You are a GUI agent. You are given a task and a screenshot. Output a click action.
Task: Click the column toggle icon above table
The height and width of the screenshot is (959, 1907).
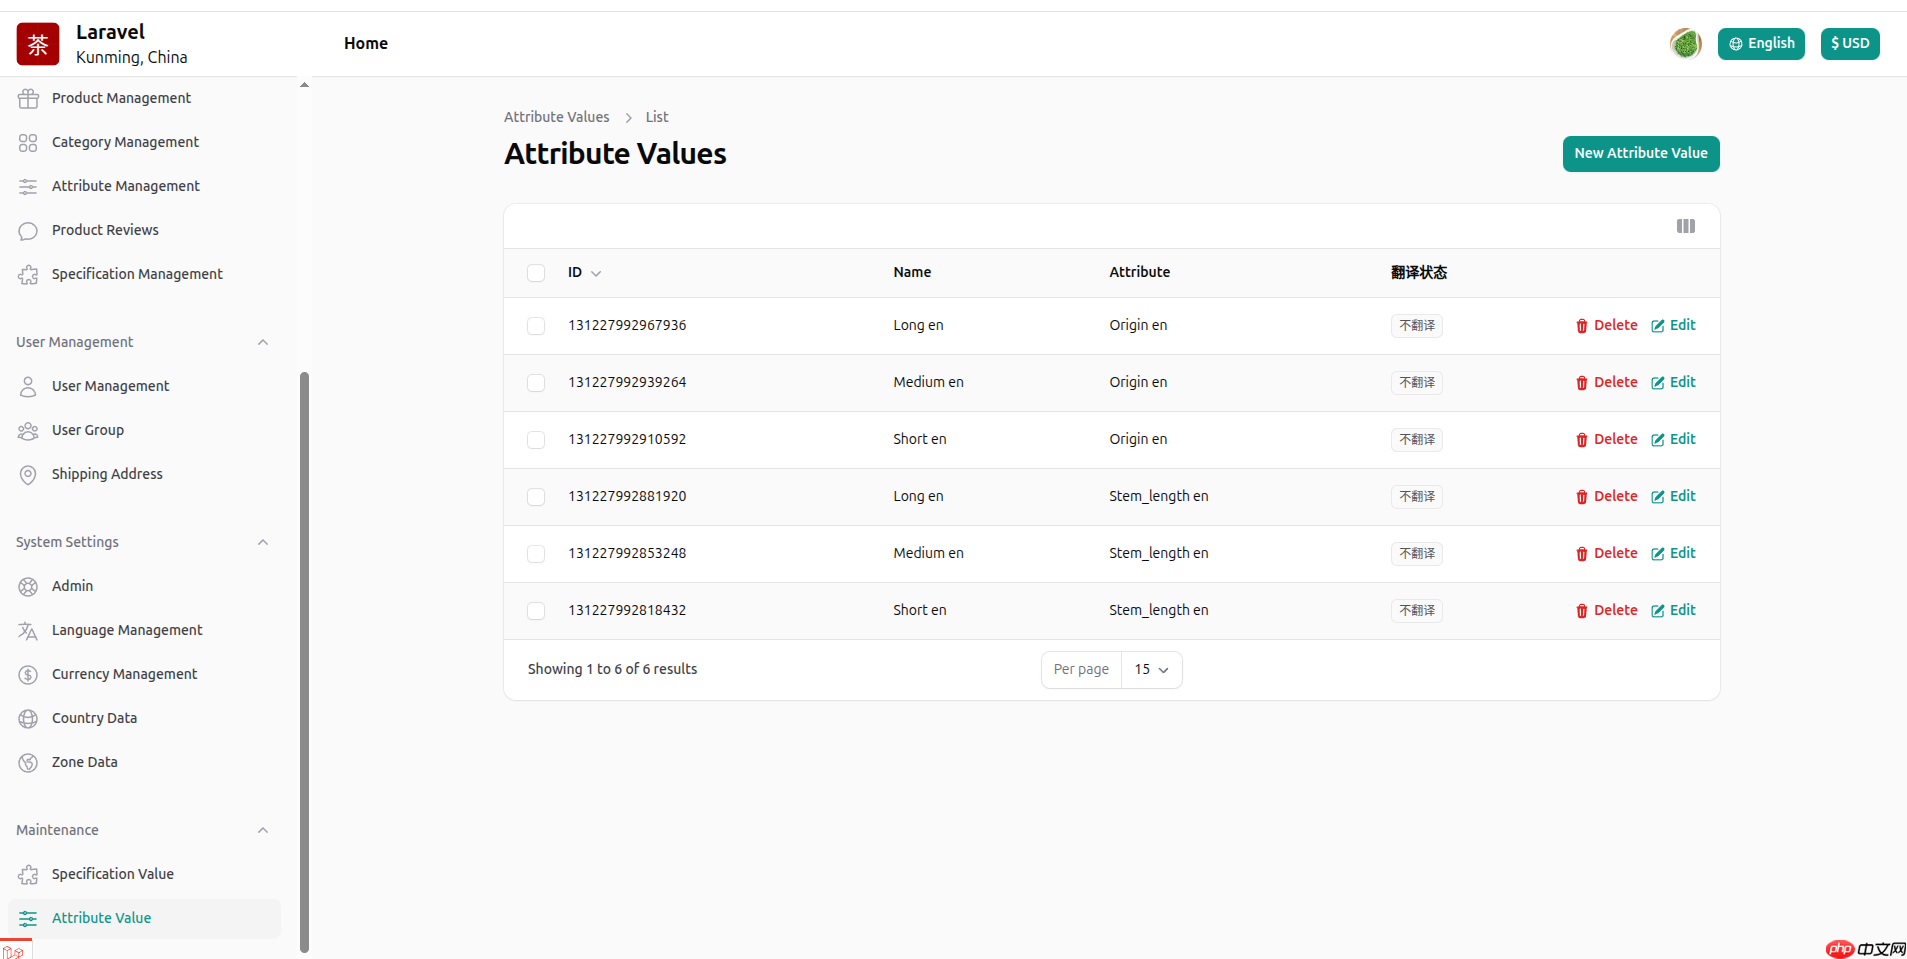click(x=1685, y=226)
